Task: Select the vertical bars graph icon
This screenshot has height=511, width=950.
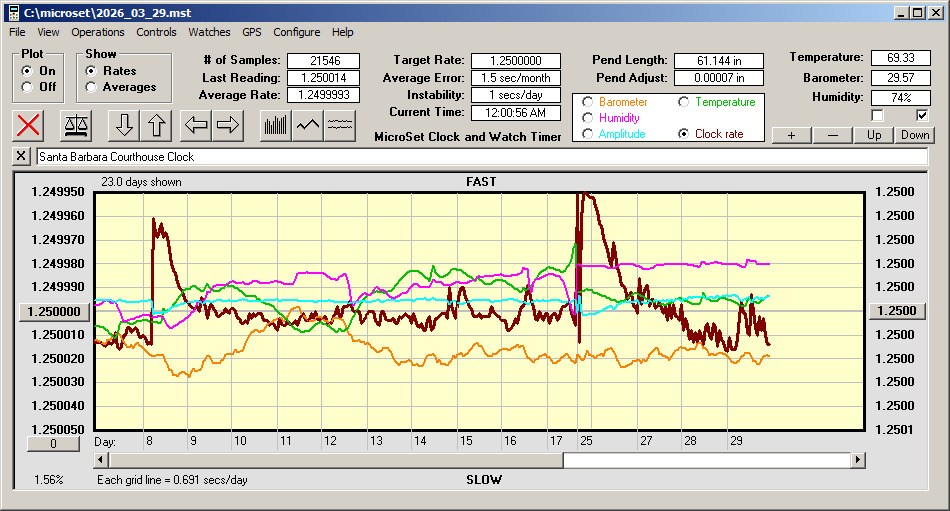Action: 276,125
